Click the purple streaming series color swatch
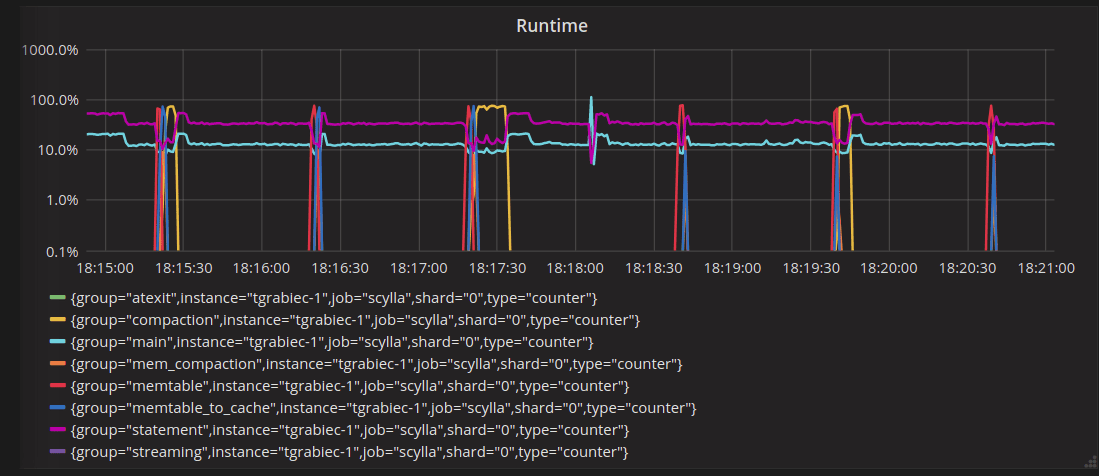Viewport: 1099px width, 476px height. (57, 451)
